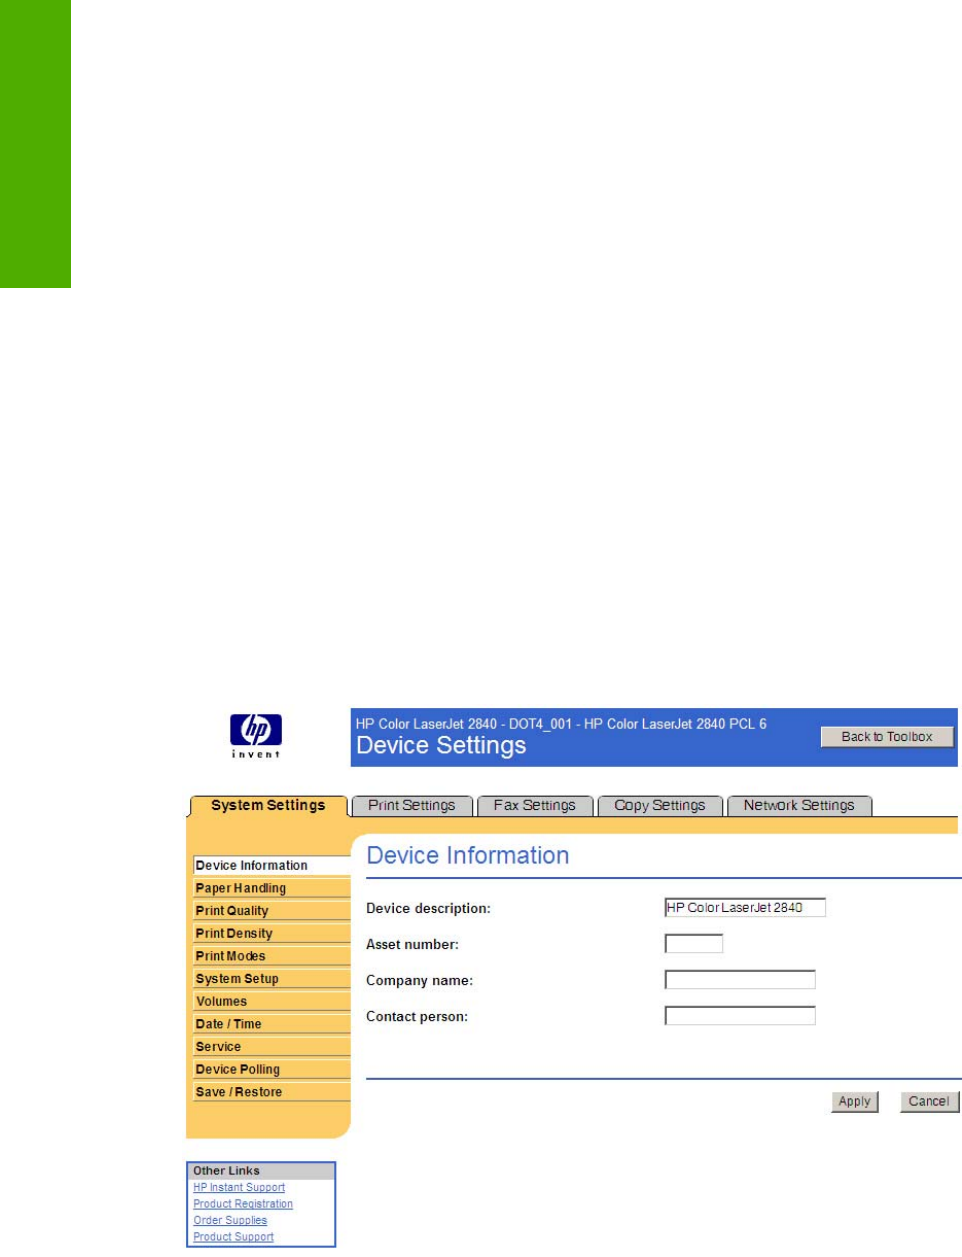
Task: Click the 'Device description:' label
Action: [429, 909]
